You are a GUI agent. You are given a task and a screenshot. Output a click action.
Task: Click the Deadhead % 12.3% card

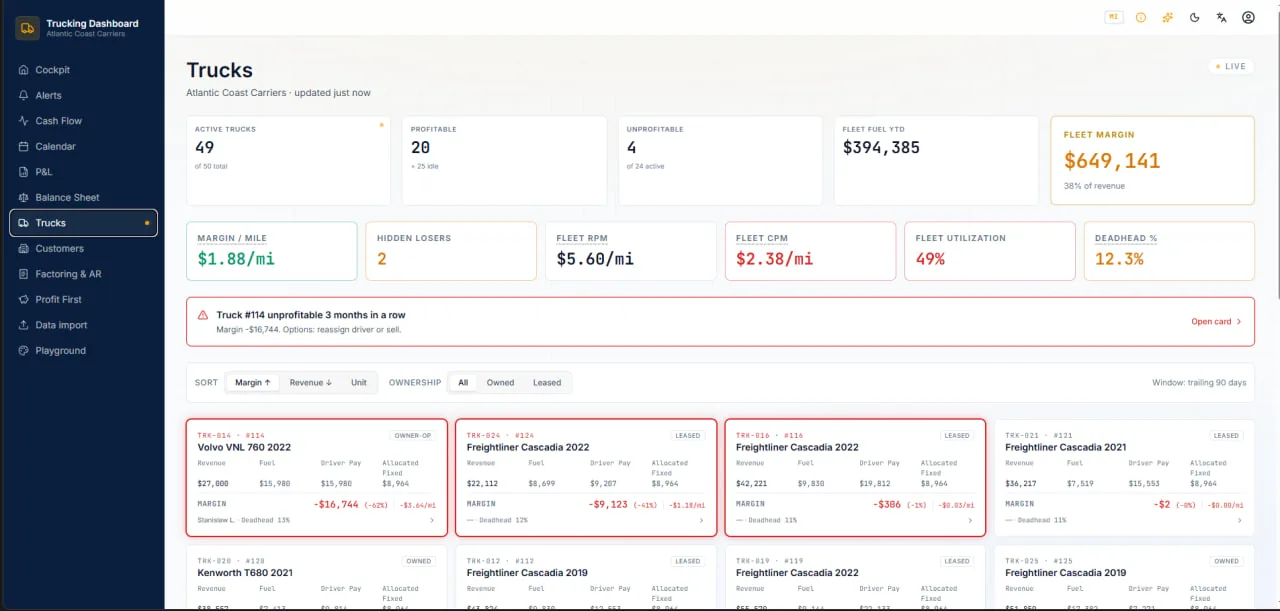point(1169,251)
